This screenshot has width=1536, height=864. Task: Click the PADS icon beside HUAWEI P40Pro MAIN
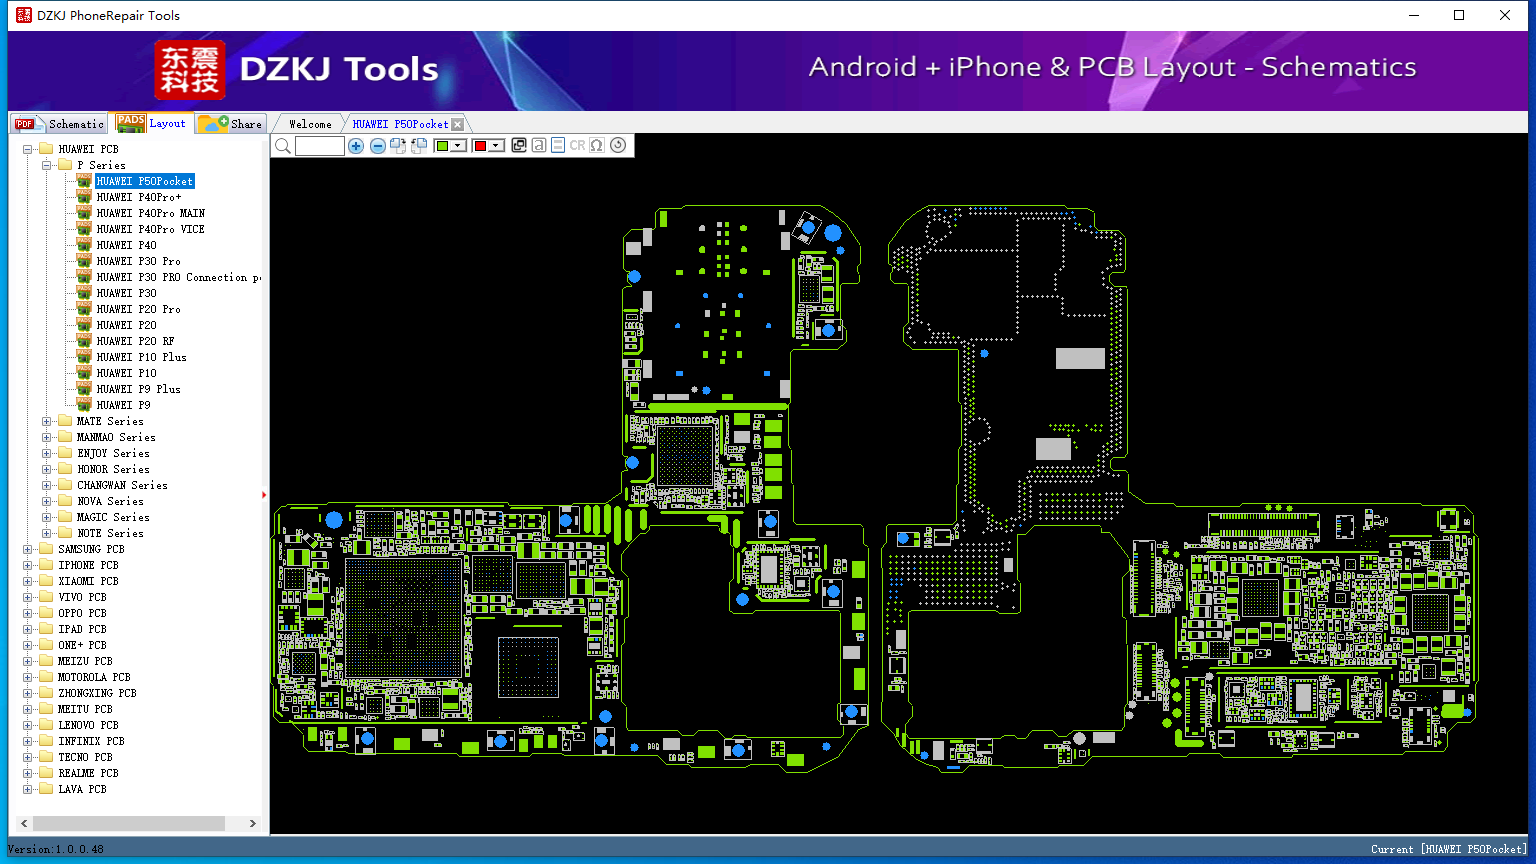tap(84, 213)
